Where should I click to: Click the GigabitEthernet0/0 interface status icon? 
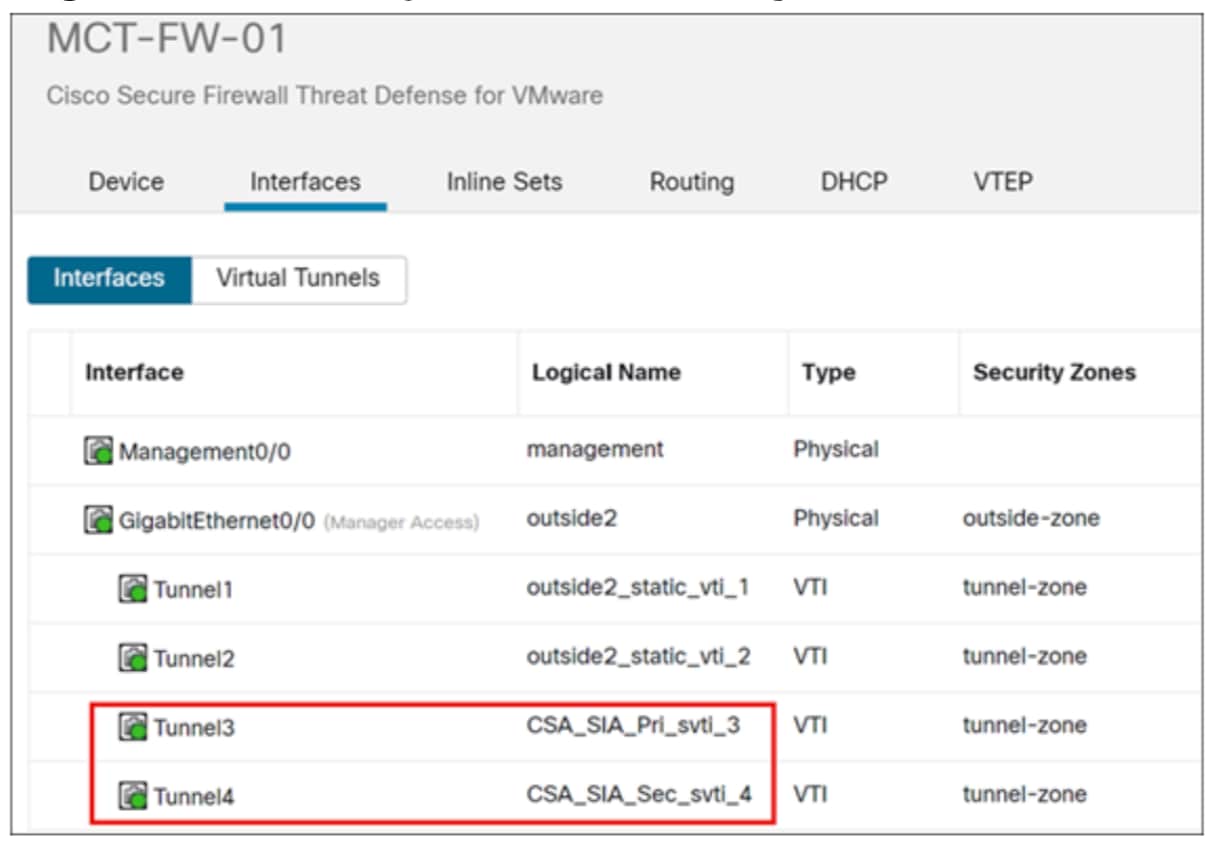click(x=97, y=521)
